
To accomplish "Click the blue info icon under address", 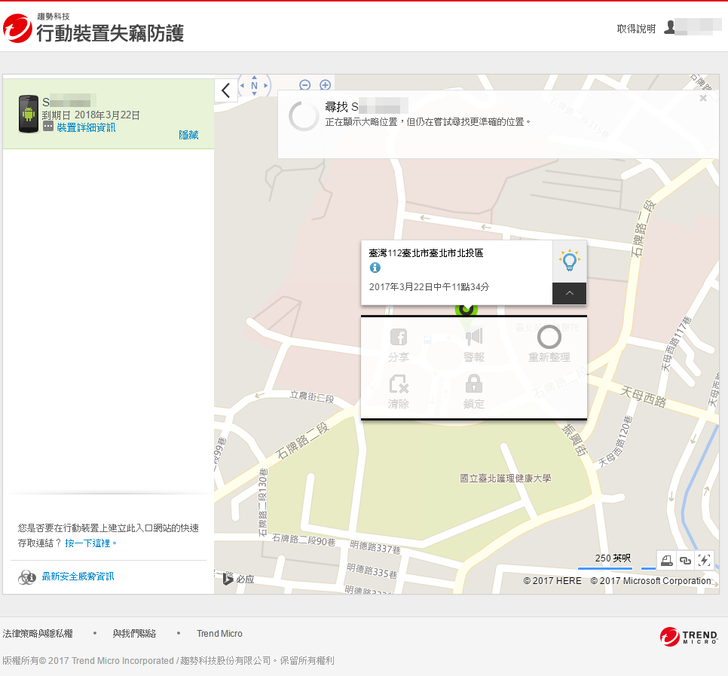I will click(375, 268).
